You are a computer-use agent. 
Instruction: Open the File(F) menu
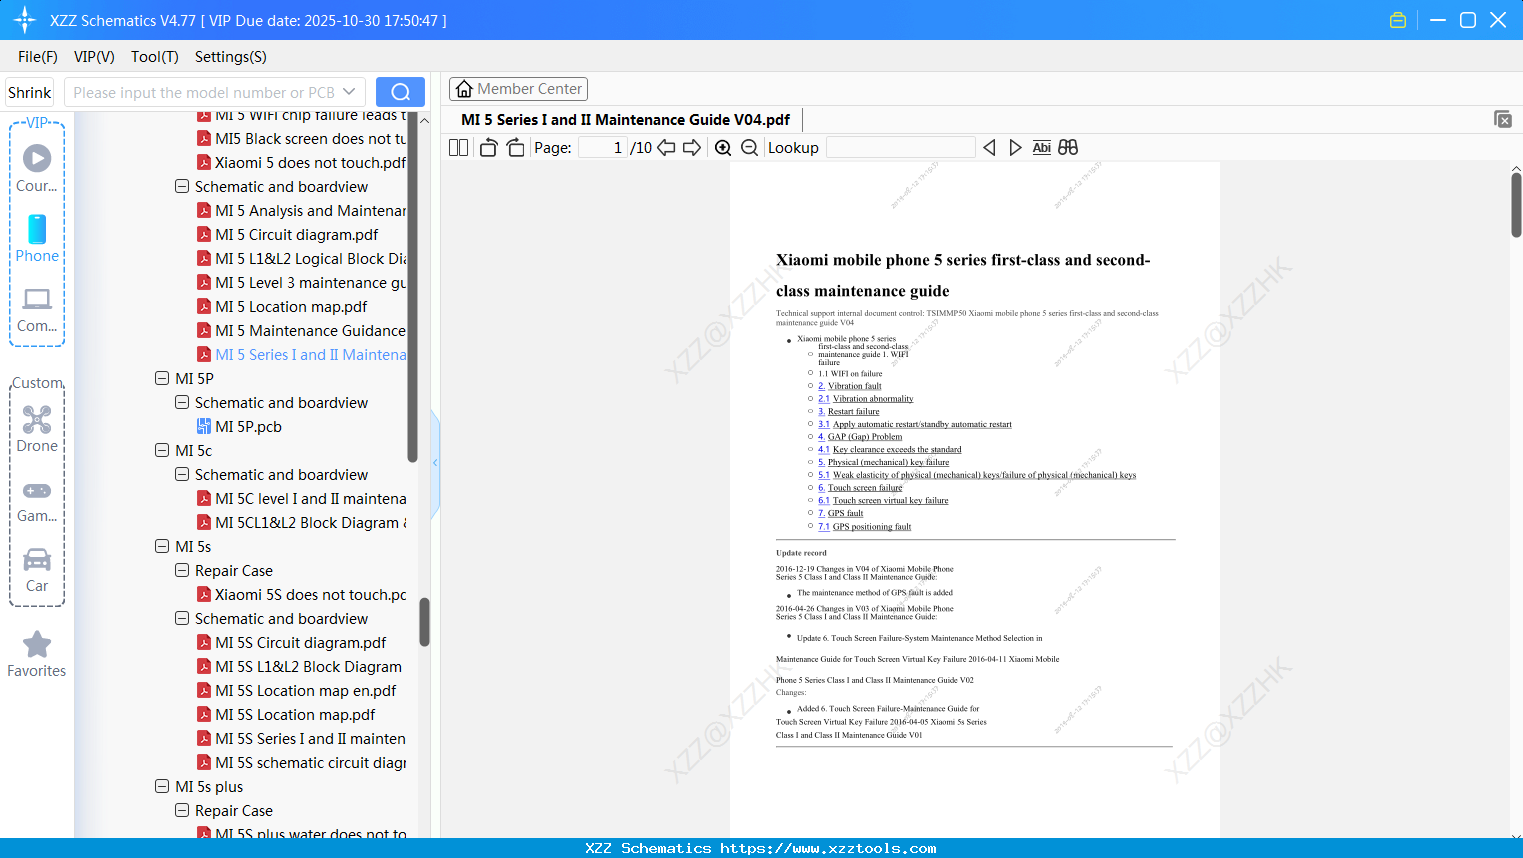coord(38,57)
